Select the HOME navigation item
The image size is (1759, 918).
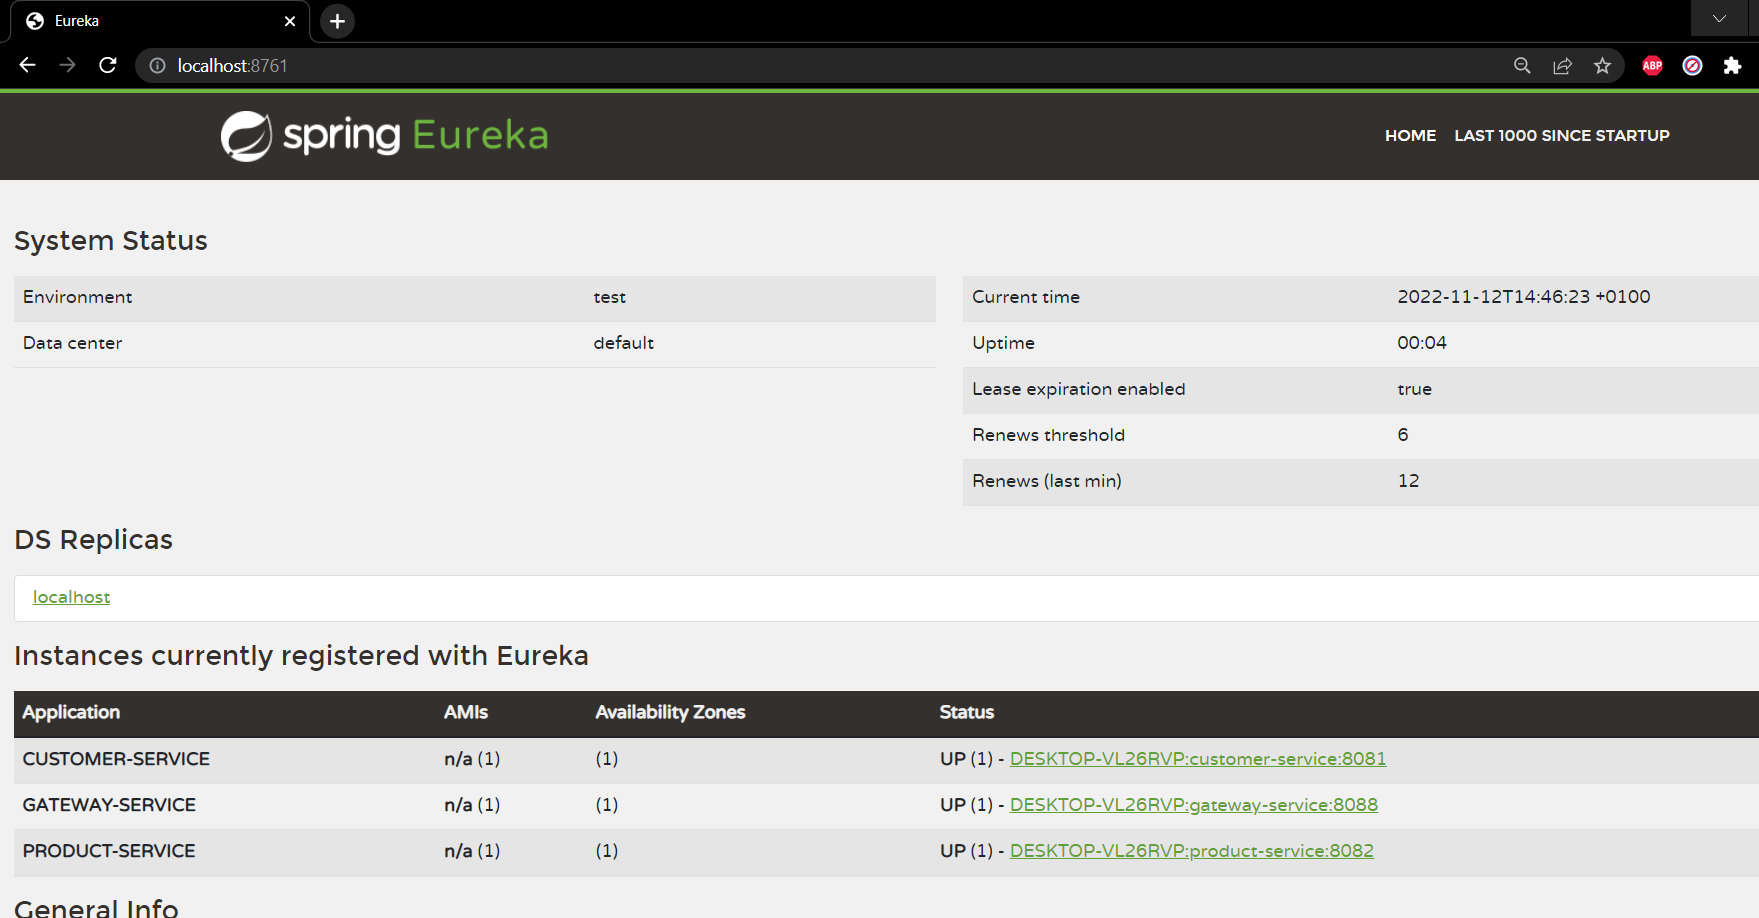1410,135
